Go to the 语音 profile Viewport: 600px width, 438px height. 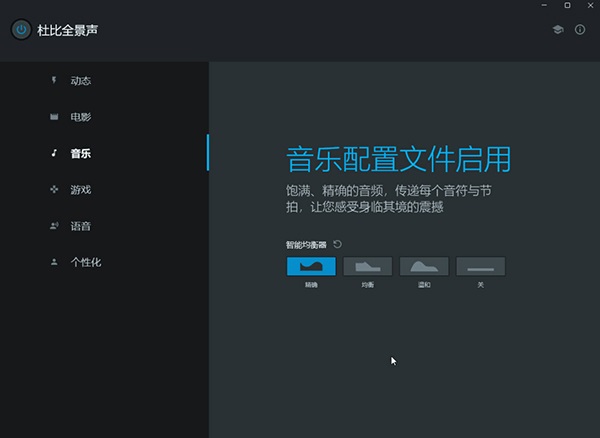pos(81,226)
